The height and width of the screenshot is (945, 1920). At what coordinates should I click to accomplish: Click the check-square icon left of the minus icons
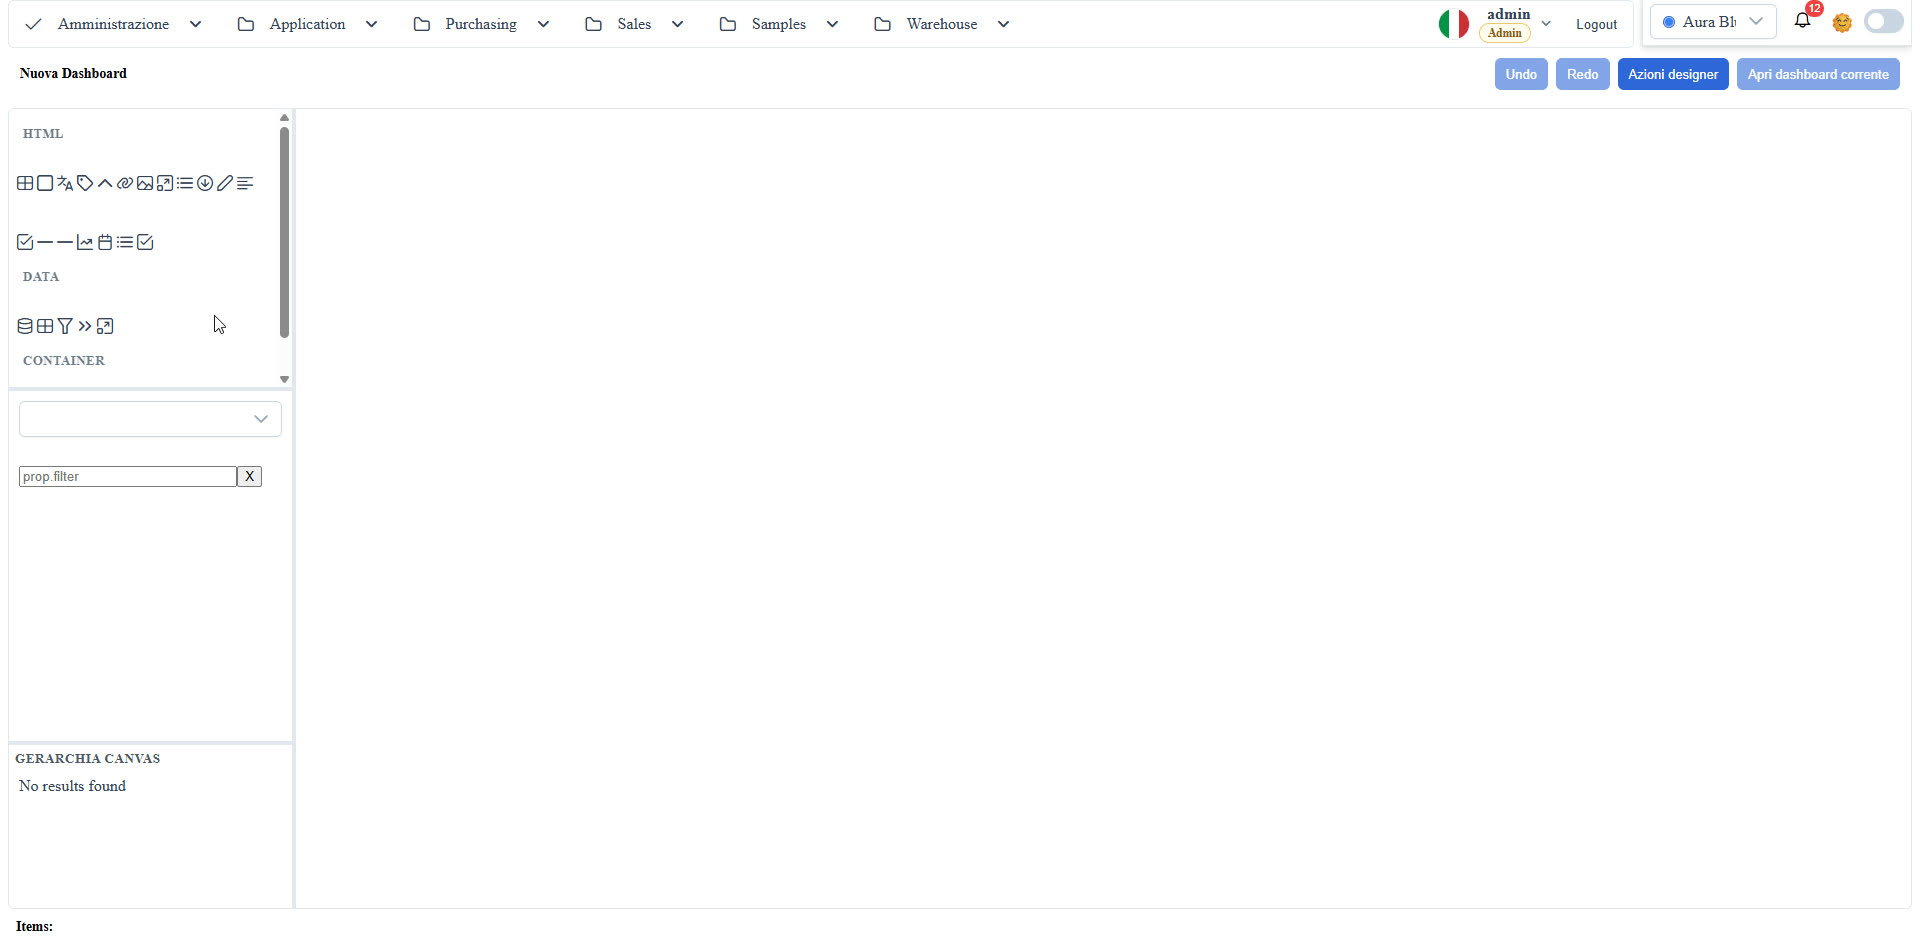(x=25, y=242)
